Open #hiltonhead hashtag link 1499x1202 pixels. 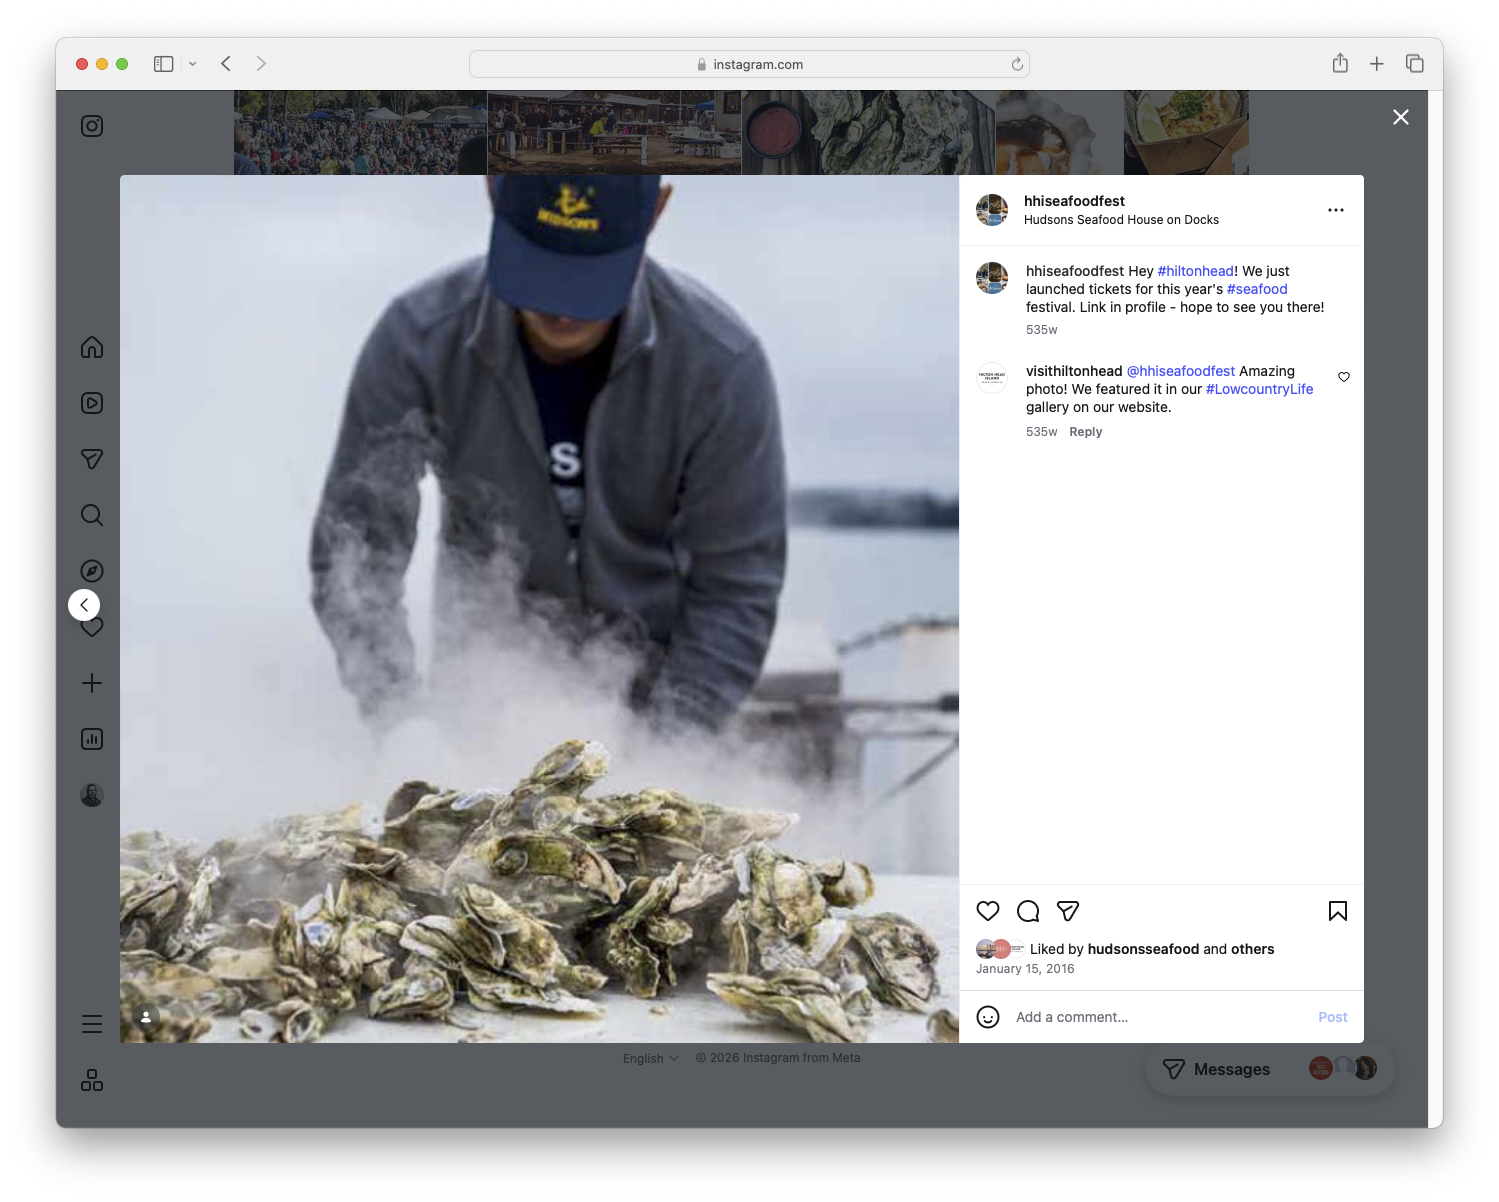(1196, 271)
